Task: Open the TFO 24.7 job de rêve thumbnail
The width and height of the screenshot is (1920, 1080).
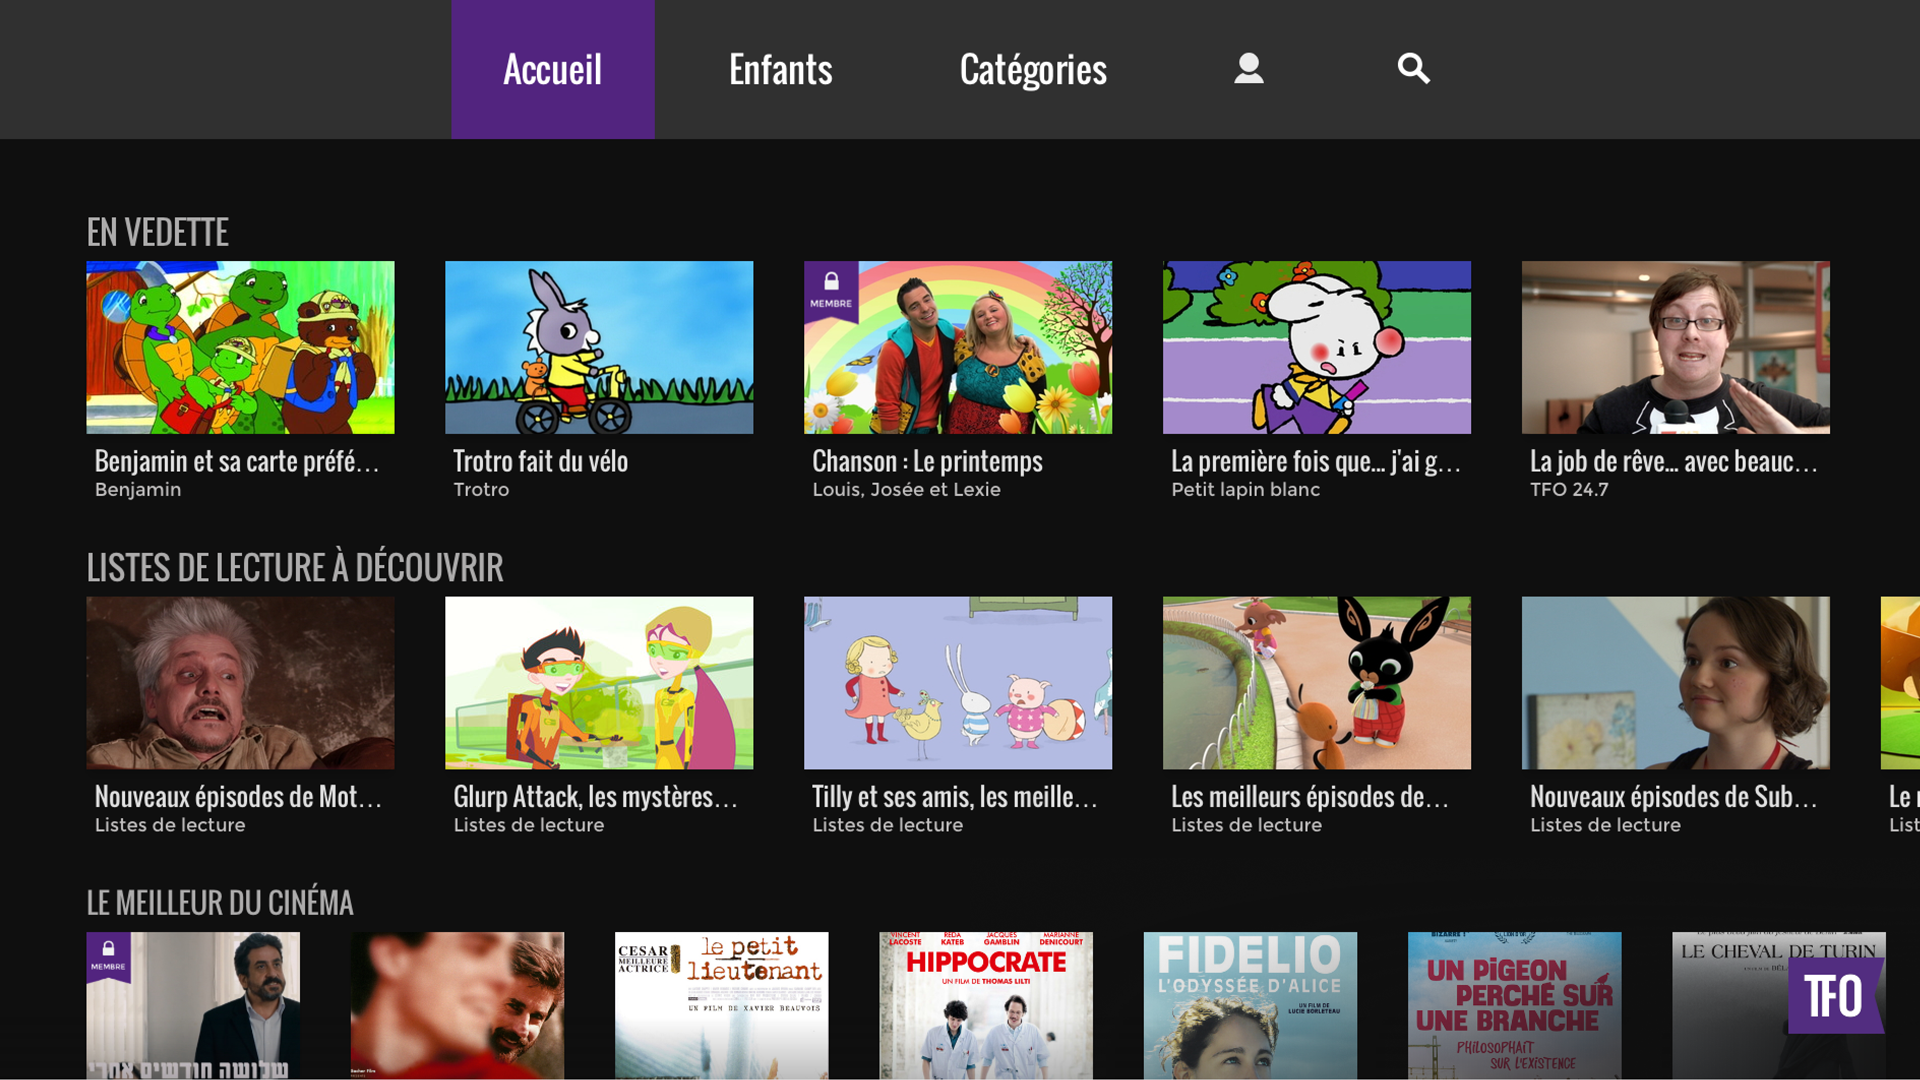Action: [x=1676, y=347]
